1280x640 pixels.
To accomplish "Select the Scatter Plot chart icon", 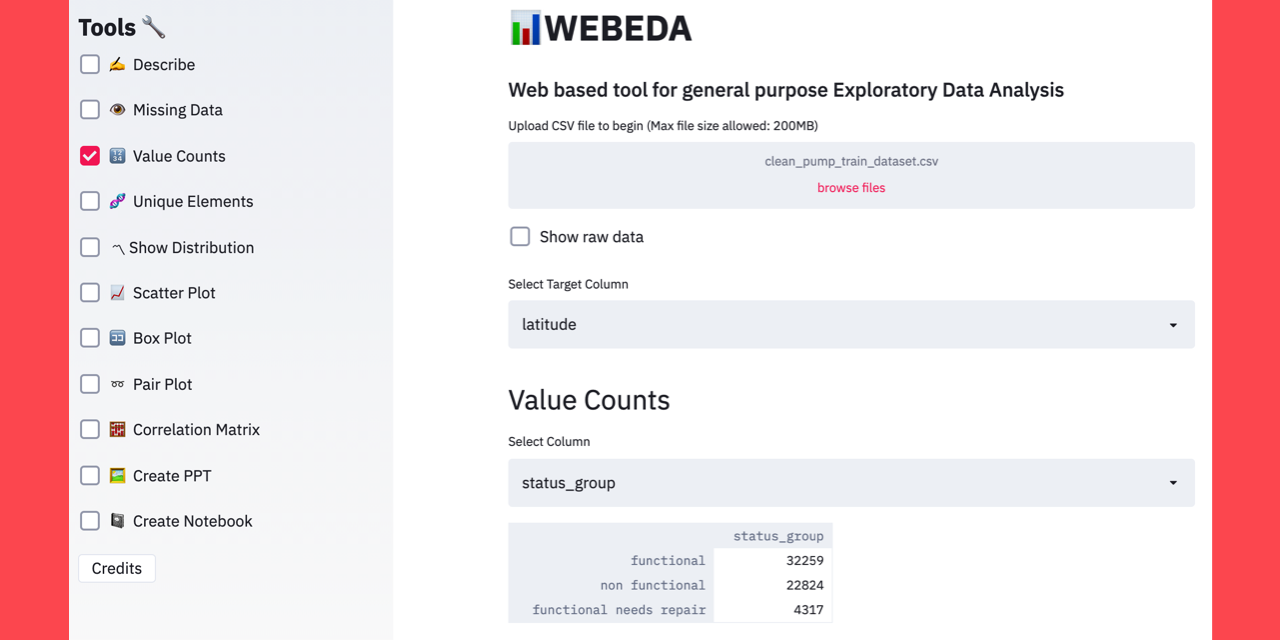I will click(x=117, y=293).
